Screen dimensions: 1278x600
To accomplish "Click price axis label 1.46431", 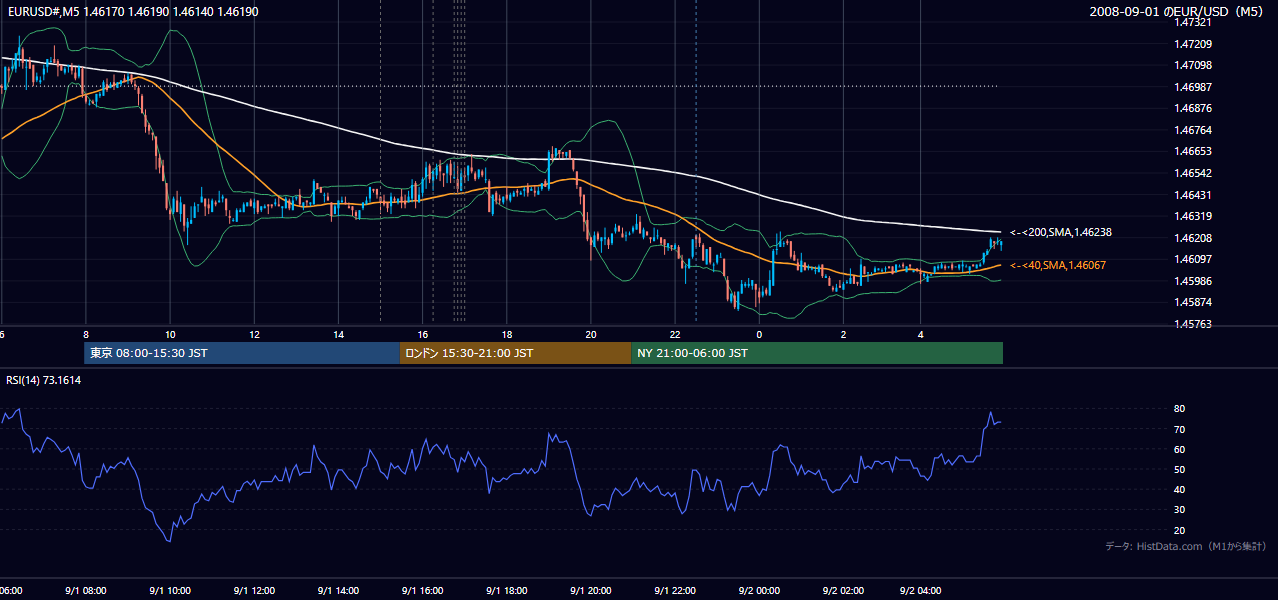I will 1194,195.
